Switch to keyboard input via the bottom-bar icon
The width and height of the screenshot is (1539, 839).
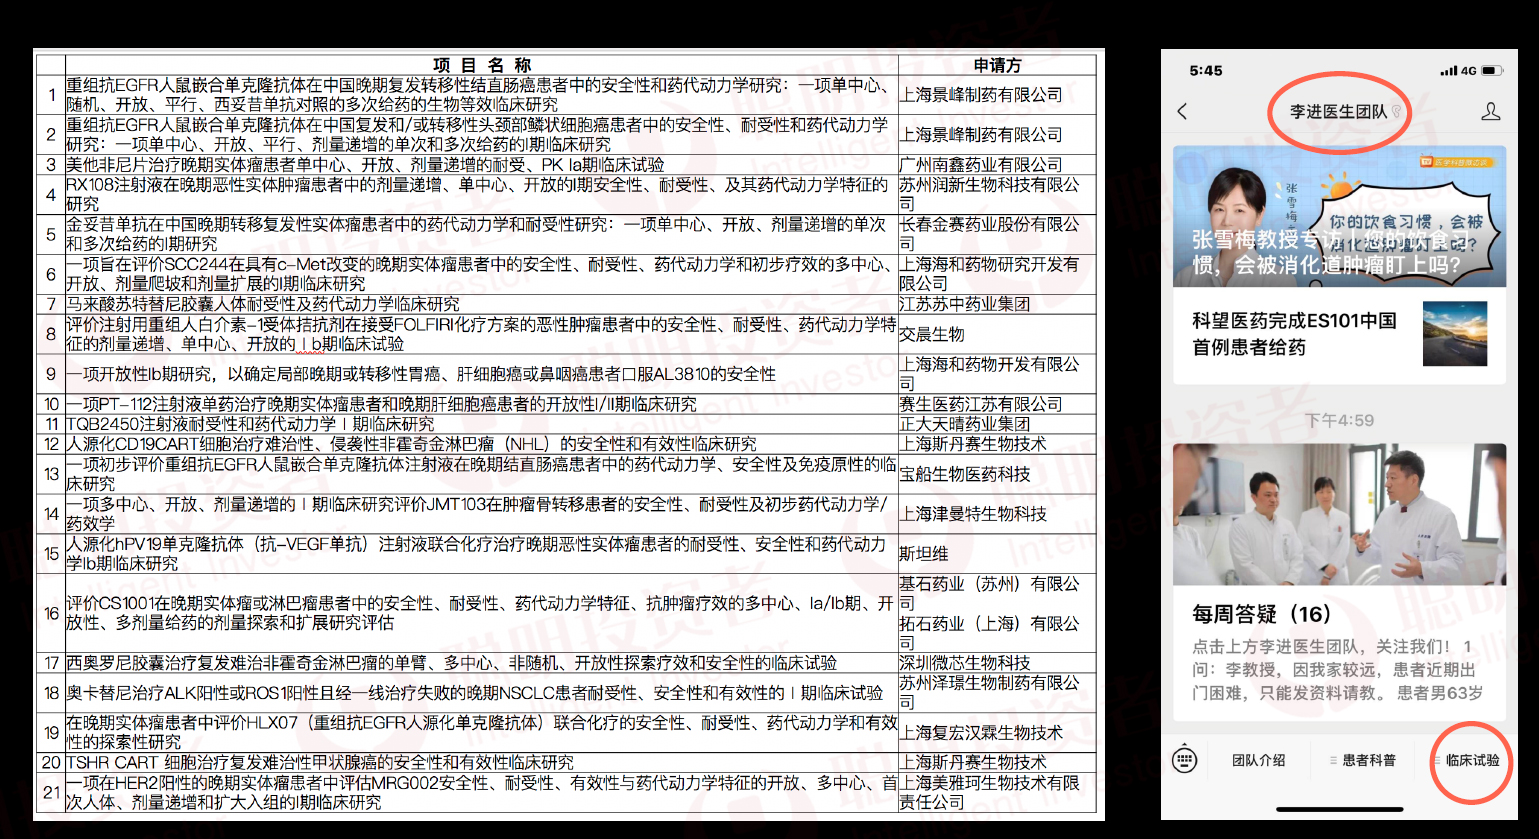1184,760
